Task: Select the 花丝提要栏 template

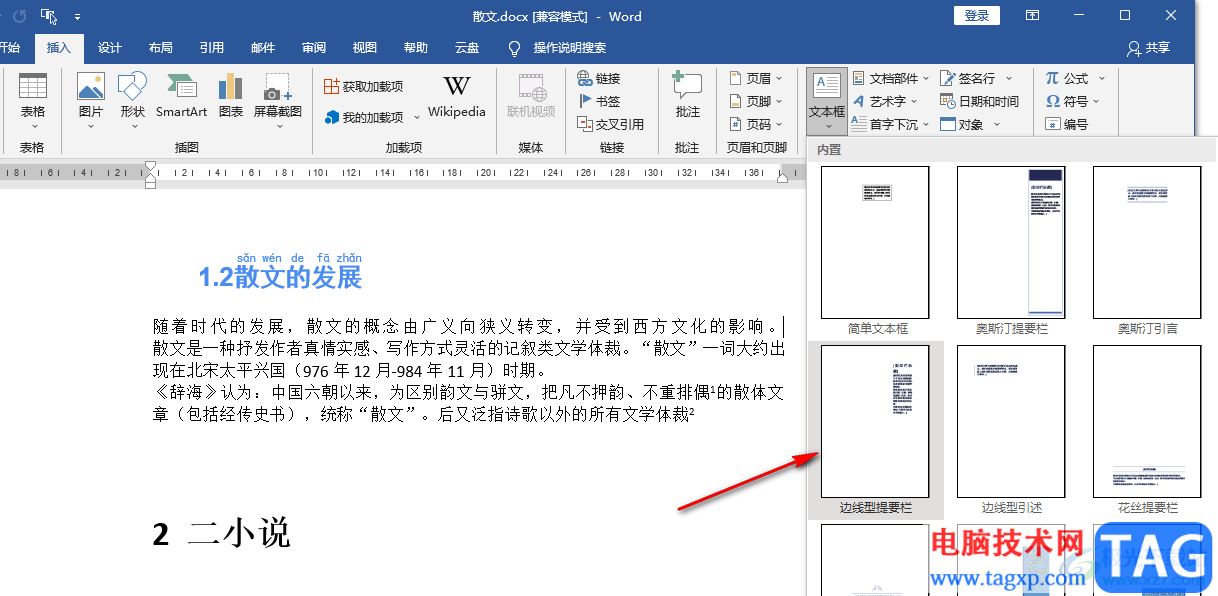Action: click(1147, 431)
